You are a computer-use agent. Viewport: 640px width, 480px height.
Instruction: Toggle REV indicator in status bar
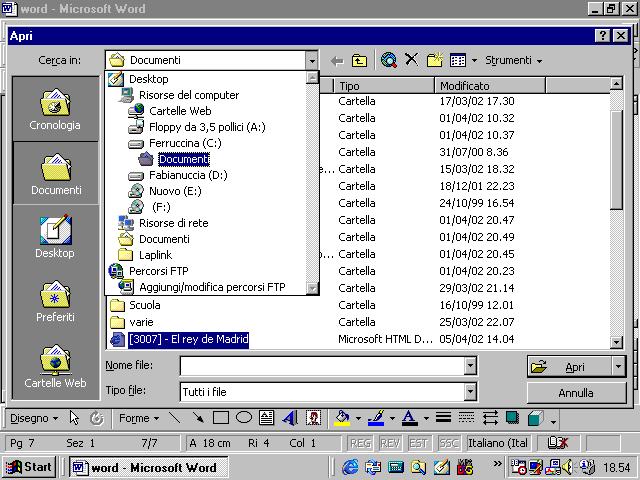click(x=389, y=443)
